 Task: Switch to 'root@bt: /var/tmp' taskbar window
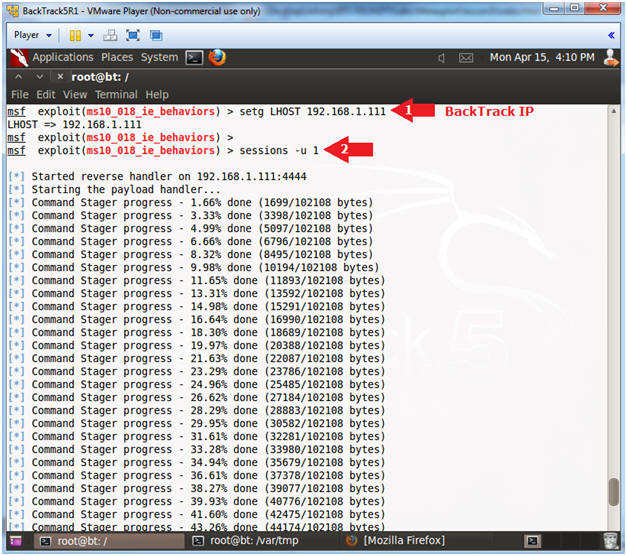246,541
